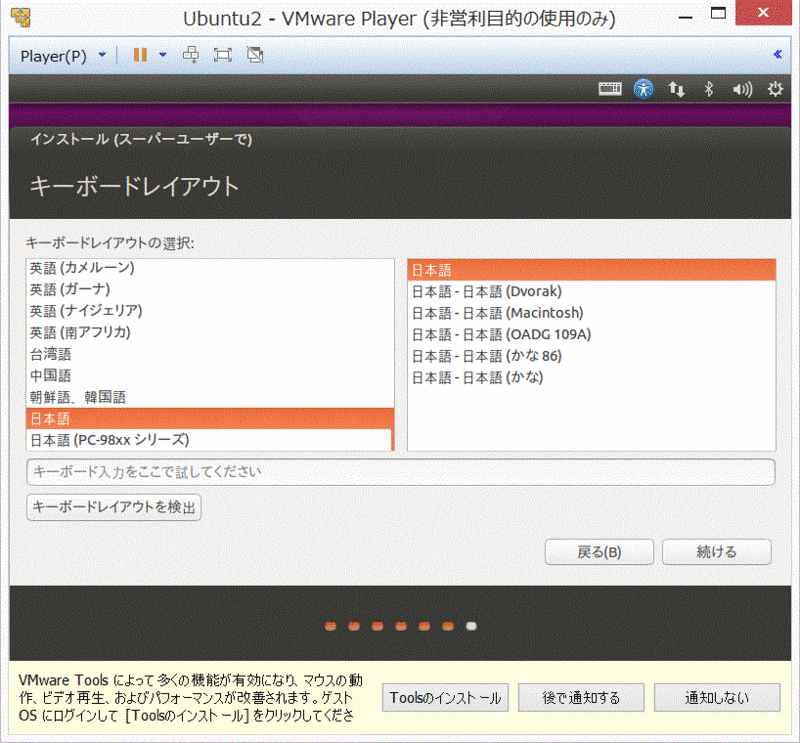Pause the virtual machine
Image resolution: width=800 pixels, height=743 pixels.
click(138, 55)
